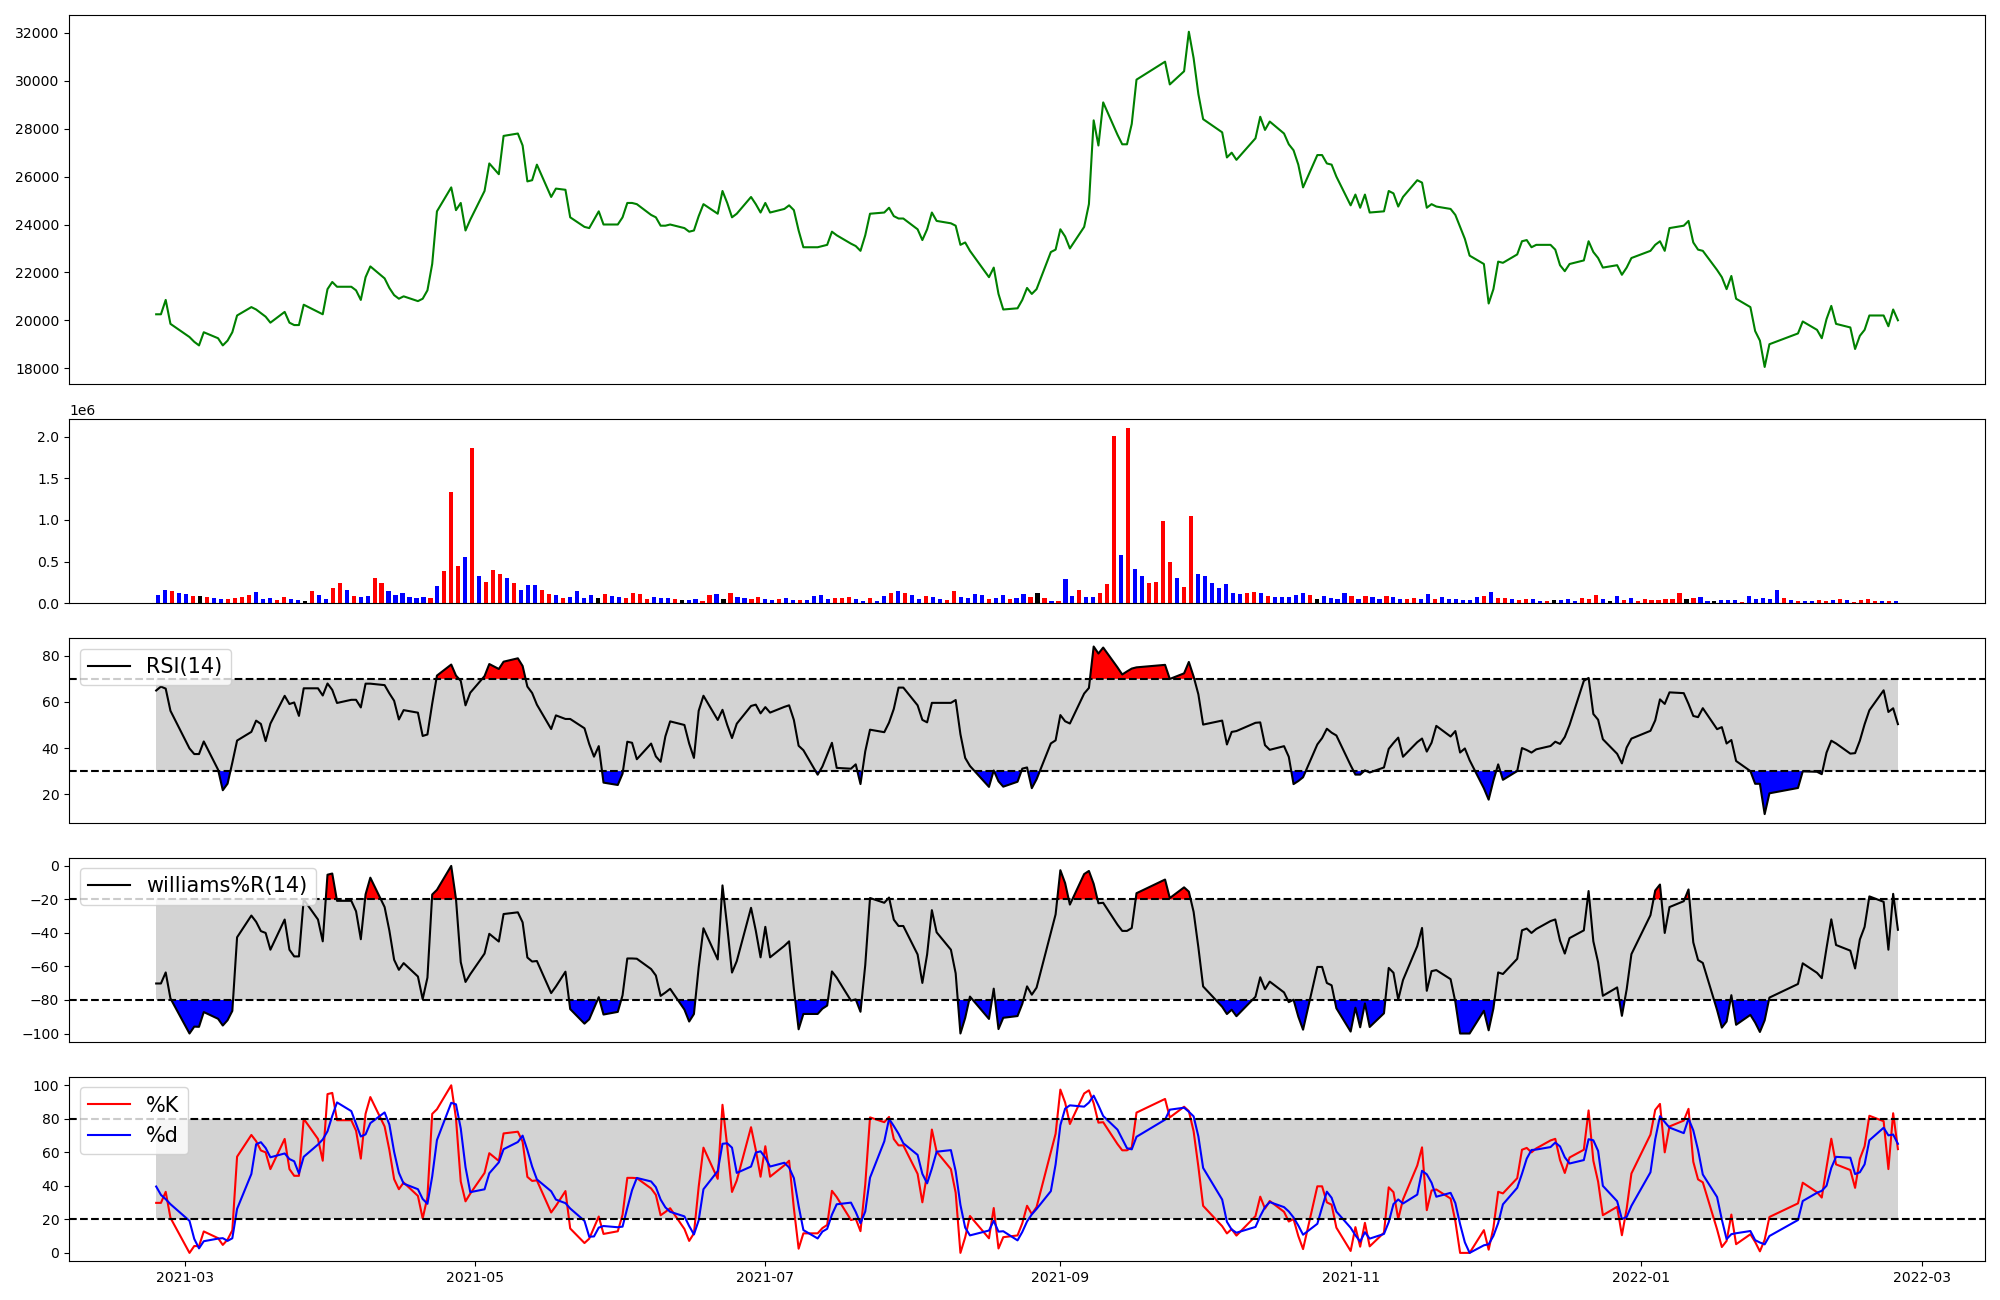Screen dimensions: 2000x1300
Task: Click the 2.0 volume axis tick label
Action: coord(47,437)
